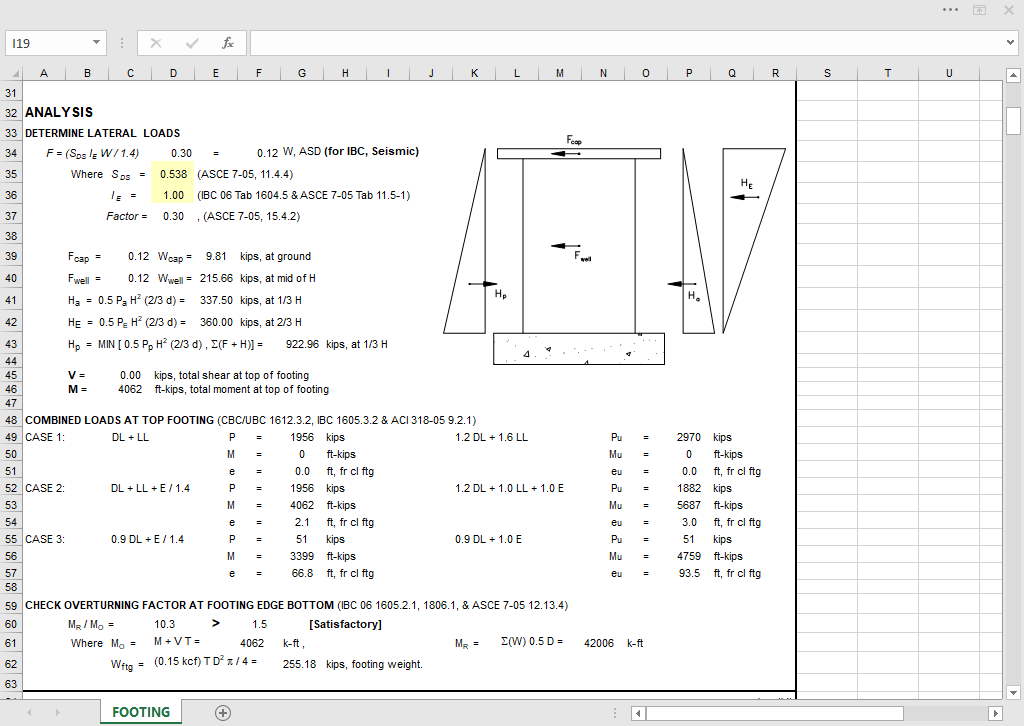Click the CASE 3: label
The width and height of the screenshot is (1024, 726).
click(x=45, y=539)
